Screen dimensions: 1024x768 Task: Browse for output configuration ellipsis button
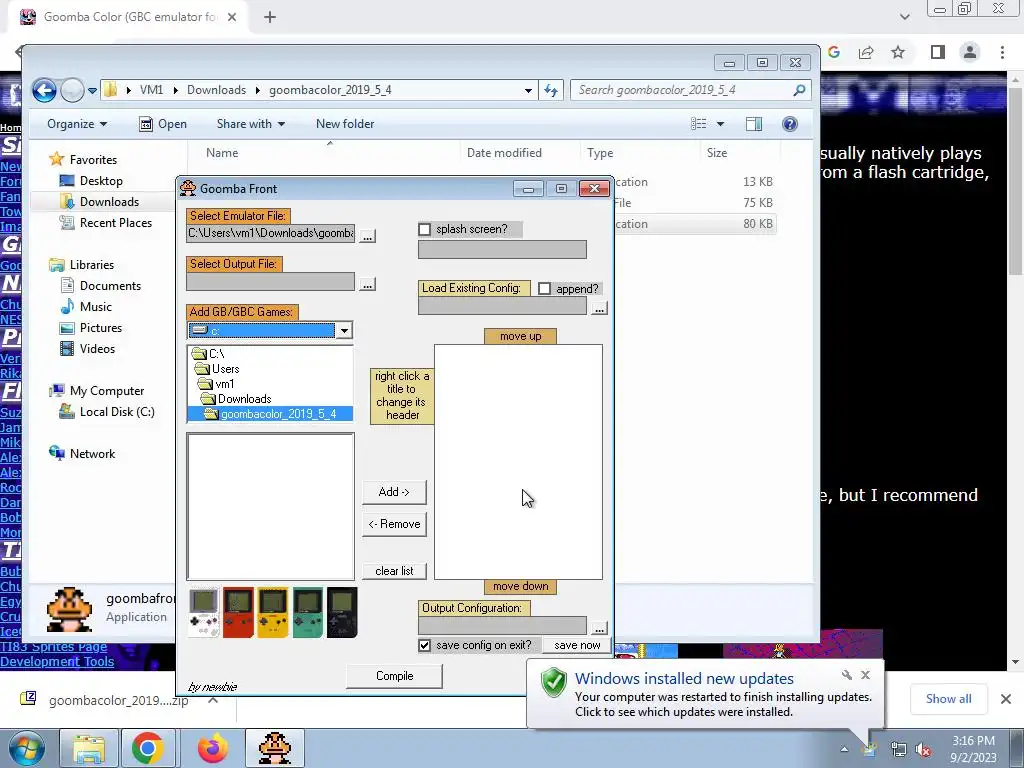[x=599, y=628]
